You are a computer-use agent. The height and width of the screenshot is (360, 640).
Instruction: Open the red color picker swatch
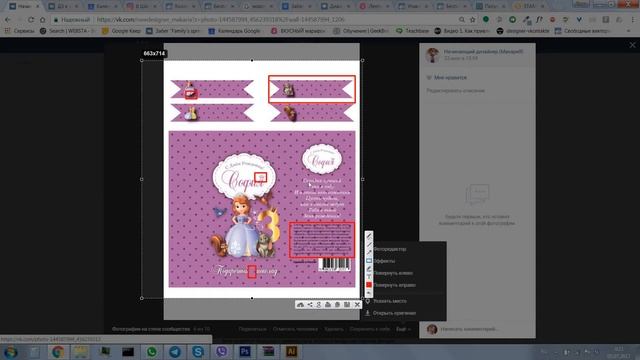pos(369,284)
